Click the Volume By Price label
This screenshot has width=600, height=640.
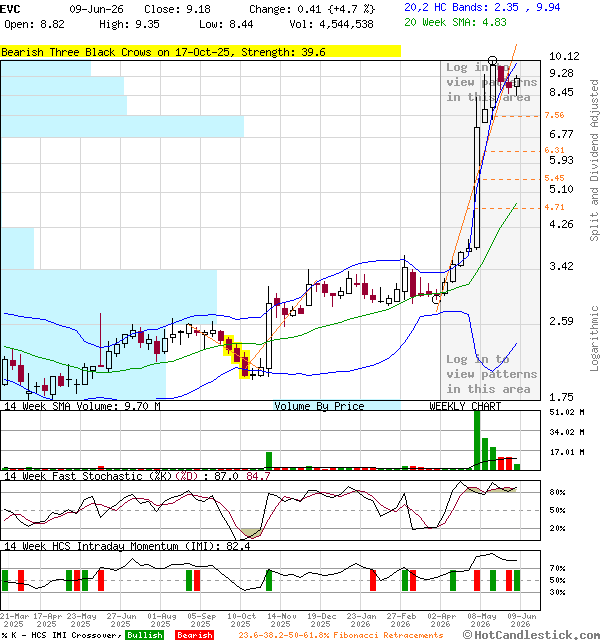point(319,406)
